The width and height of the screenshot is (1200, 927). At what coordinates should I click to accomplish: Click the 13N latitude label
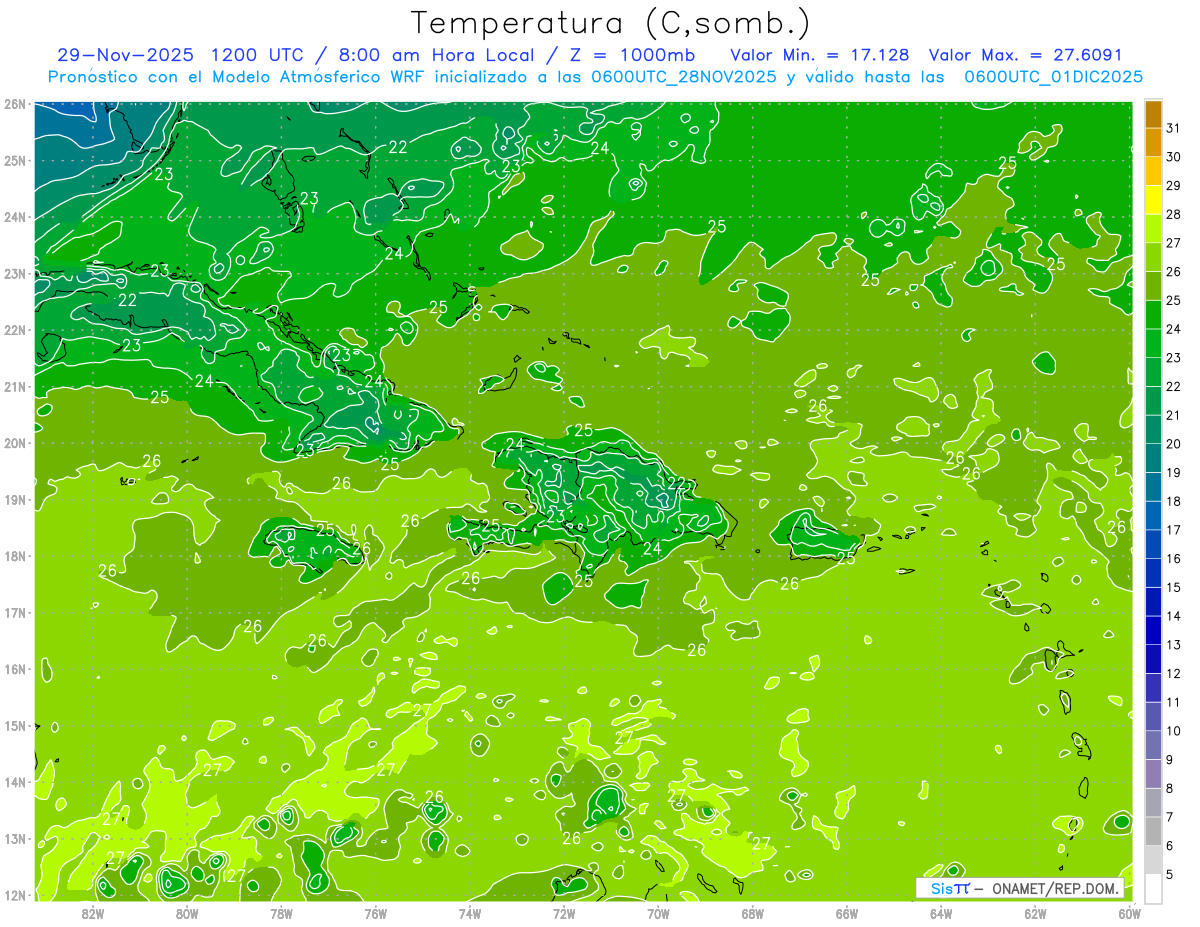(15, 838)
